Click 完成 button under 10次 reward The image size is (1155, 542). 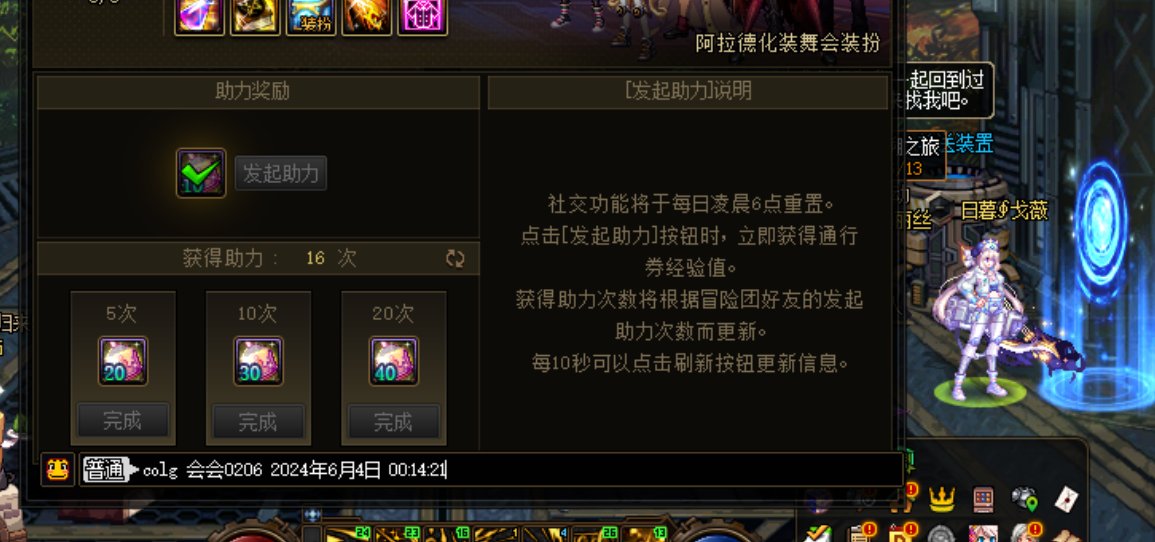click(x=259, y=422)
